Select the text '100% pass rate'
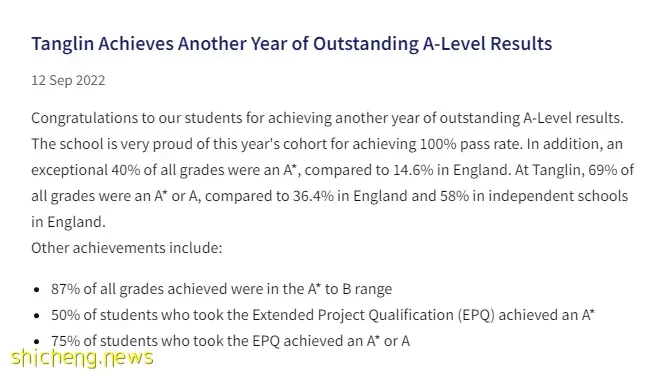This screenshot has width=651, height=373. [470, 144]
